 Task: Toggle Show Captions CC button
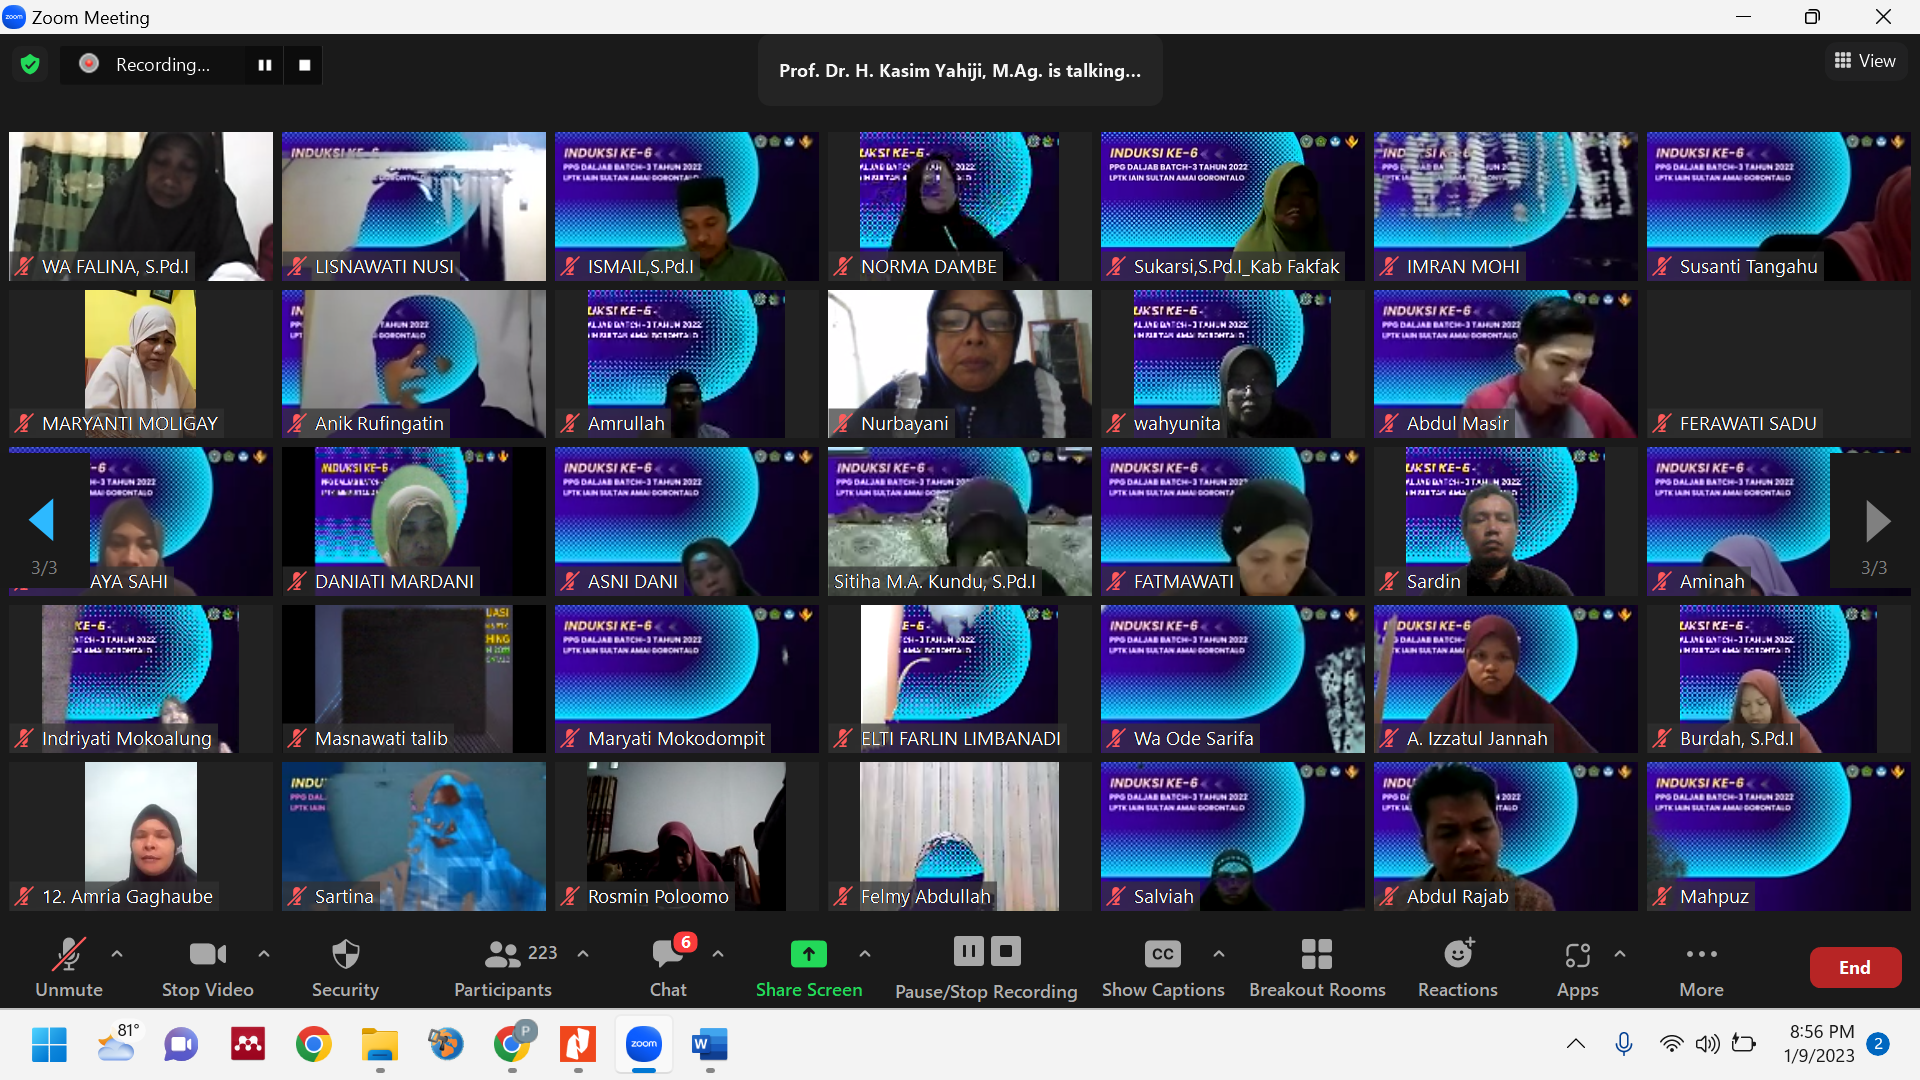1162,955
